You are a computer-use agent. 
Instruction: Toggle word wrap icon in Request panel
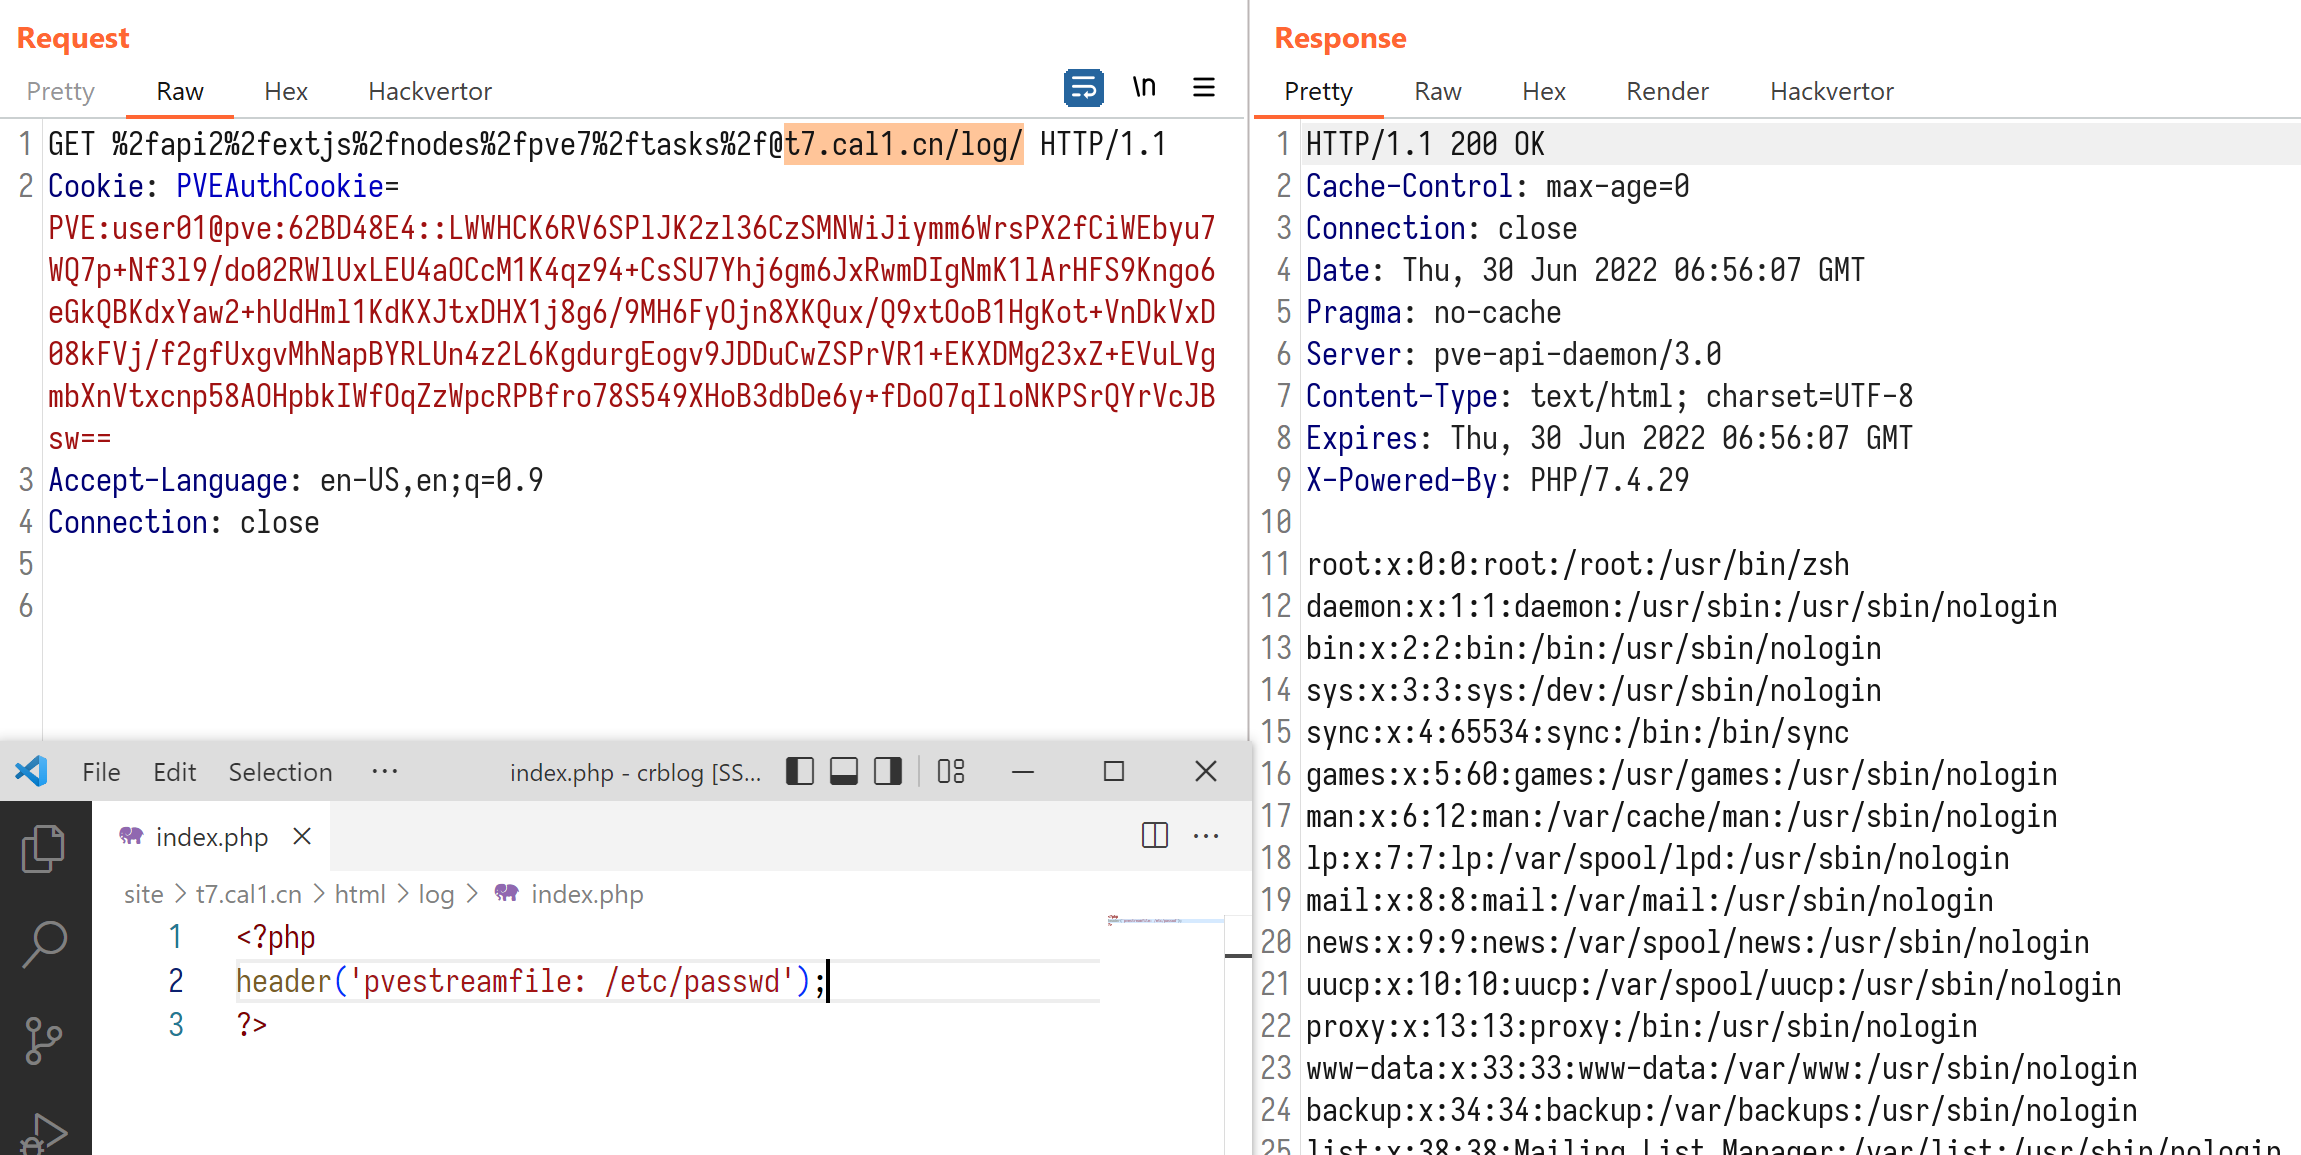[1083, 88]
